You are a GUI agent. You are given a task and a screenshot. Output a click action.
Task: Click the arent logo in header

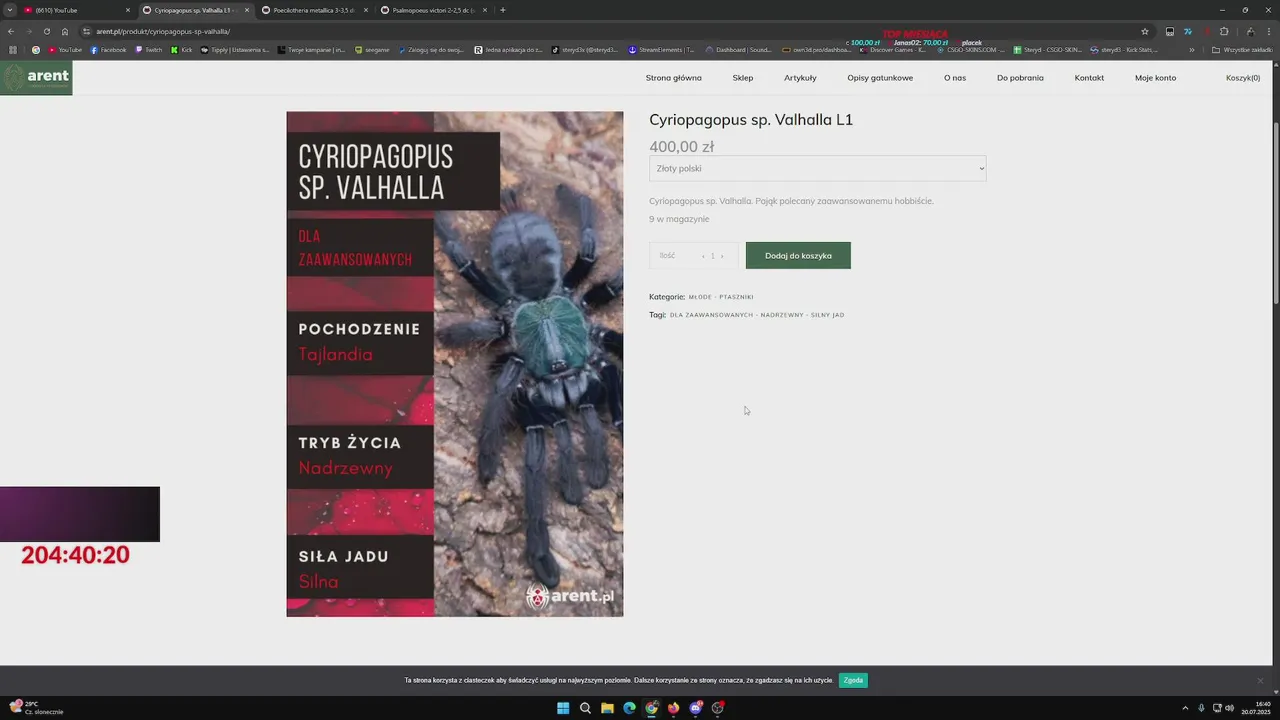36,78
